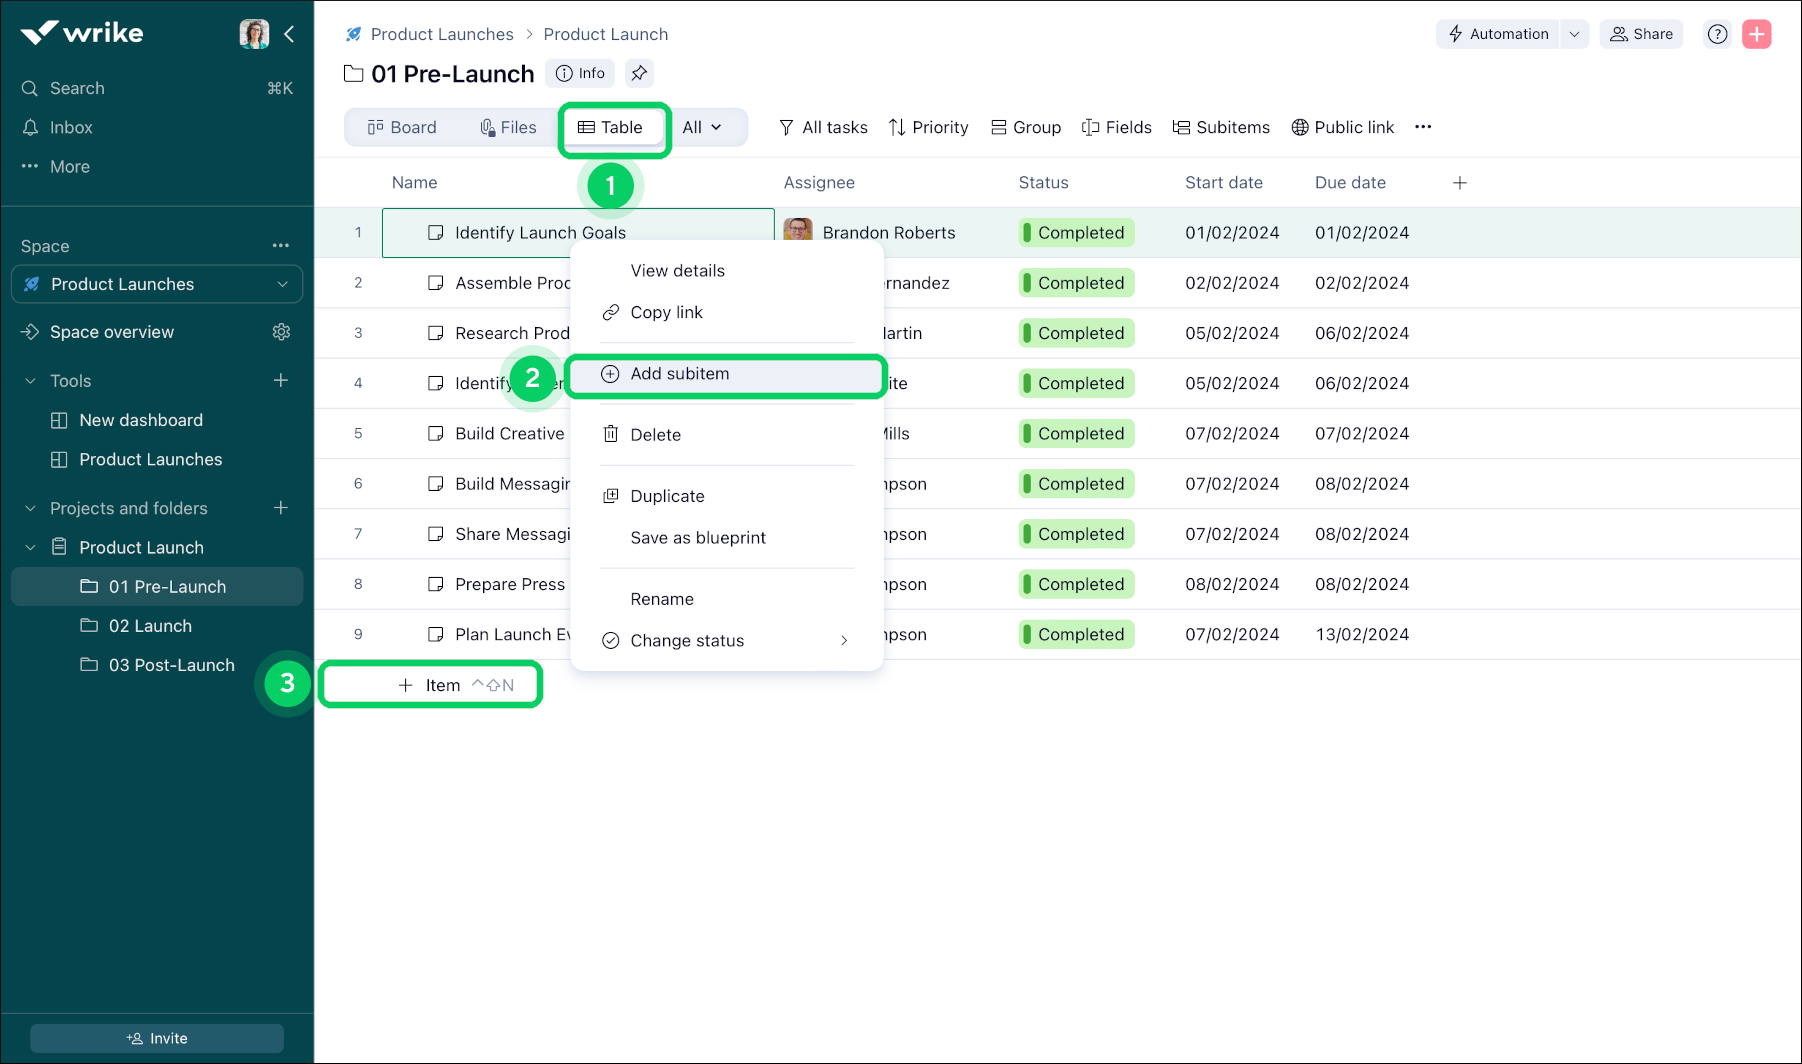Pin the 01 Pre-Launch view
The width and height of the screenshot is (1802, 1064).
639,72
